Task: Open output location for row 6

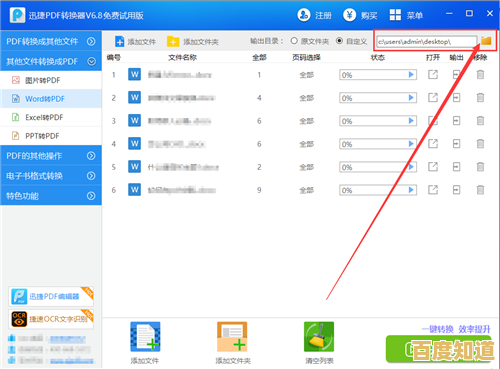Action: 456,190
